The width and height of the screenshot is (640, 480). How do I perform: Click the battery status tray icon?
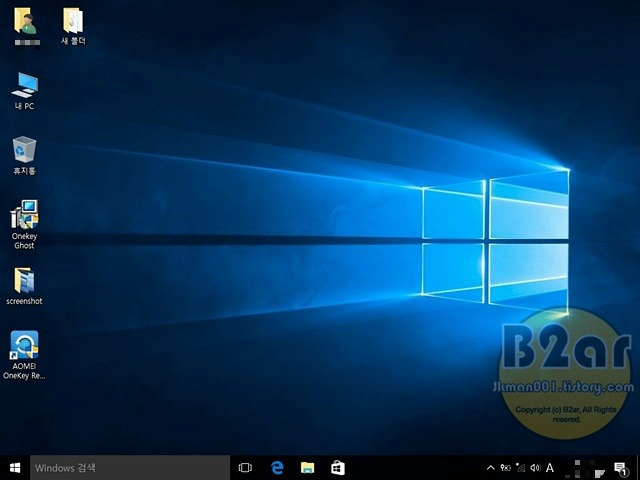(505, 468)
